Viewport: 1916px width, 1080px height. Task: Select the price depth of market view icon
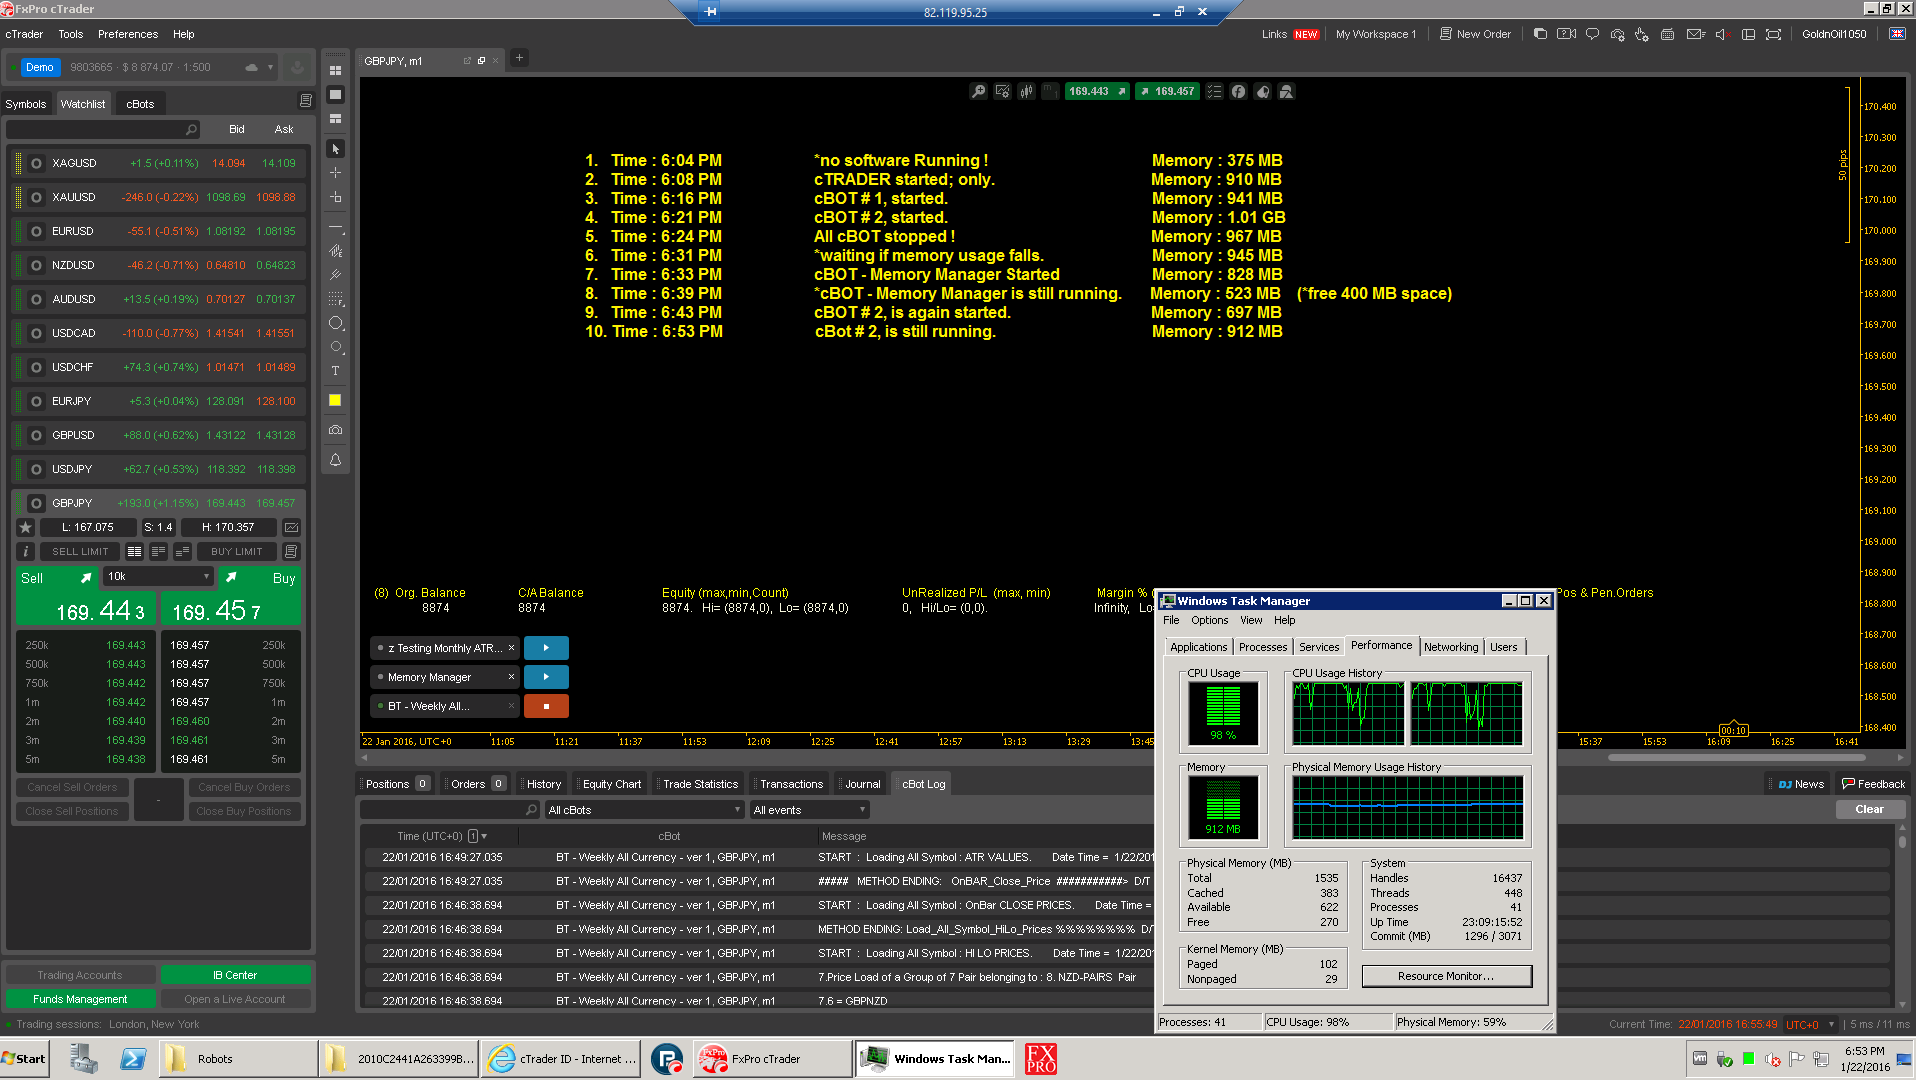pos(158,551)
